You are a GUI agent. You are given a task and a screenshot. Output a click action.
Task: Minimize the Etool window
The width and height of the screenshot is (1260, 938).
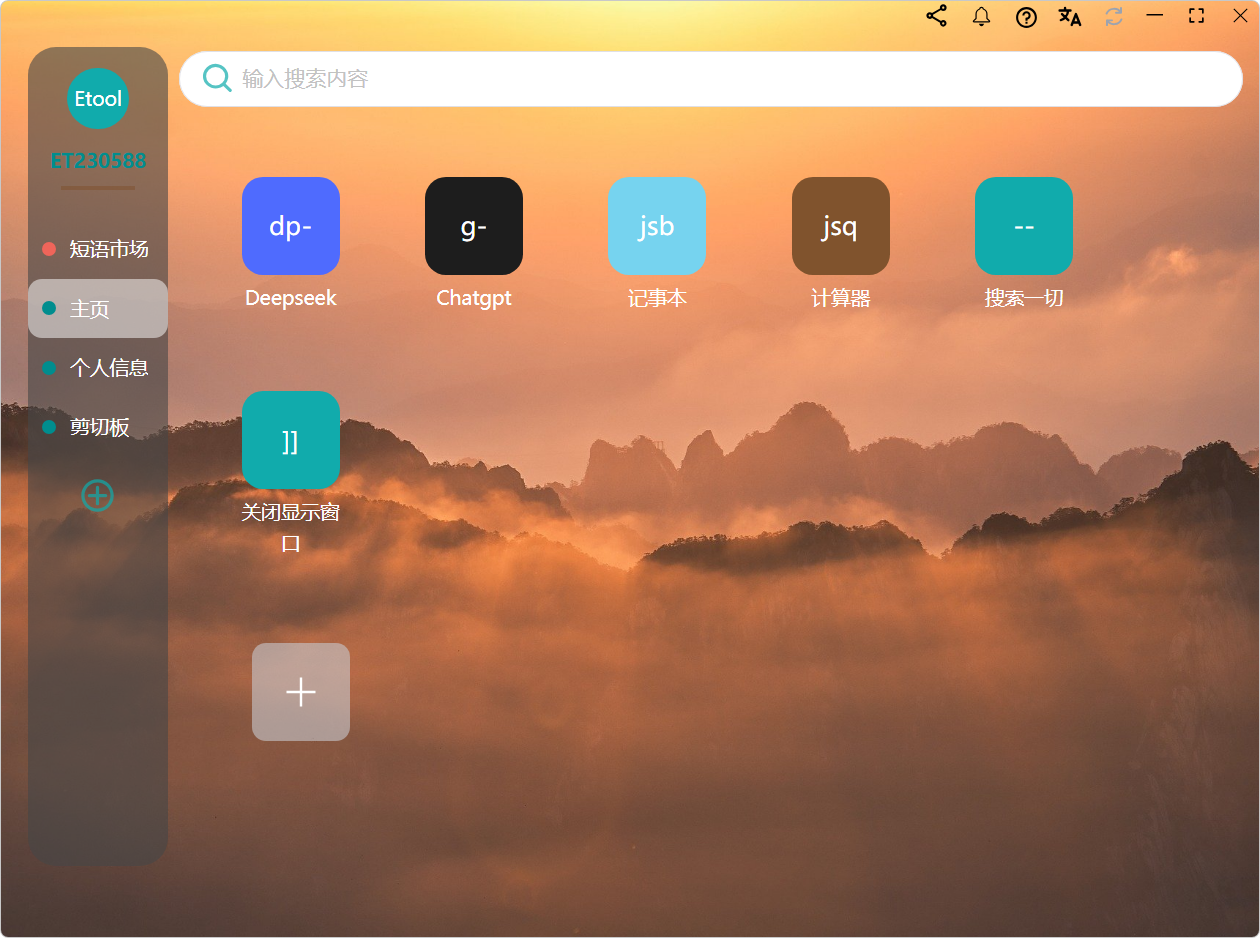pos(1155,16)
